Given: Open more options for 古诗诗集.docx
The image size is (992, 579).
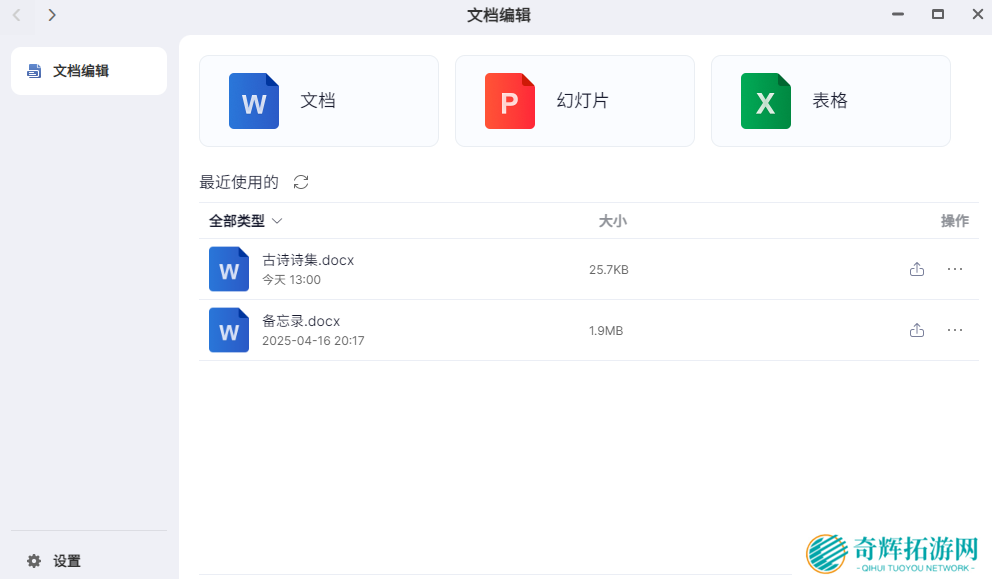Looking at the screenshot, I should 955,269.
